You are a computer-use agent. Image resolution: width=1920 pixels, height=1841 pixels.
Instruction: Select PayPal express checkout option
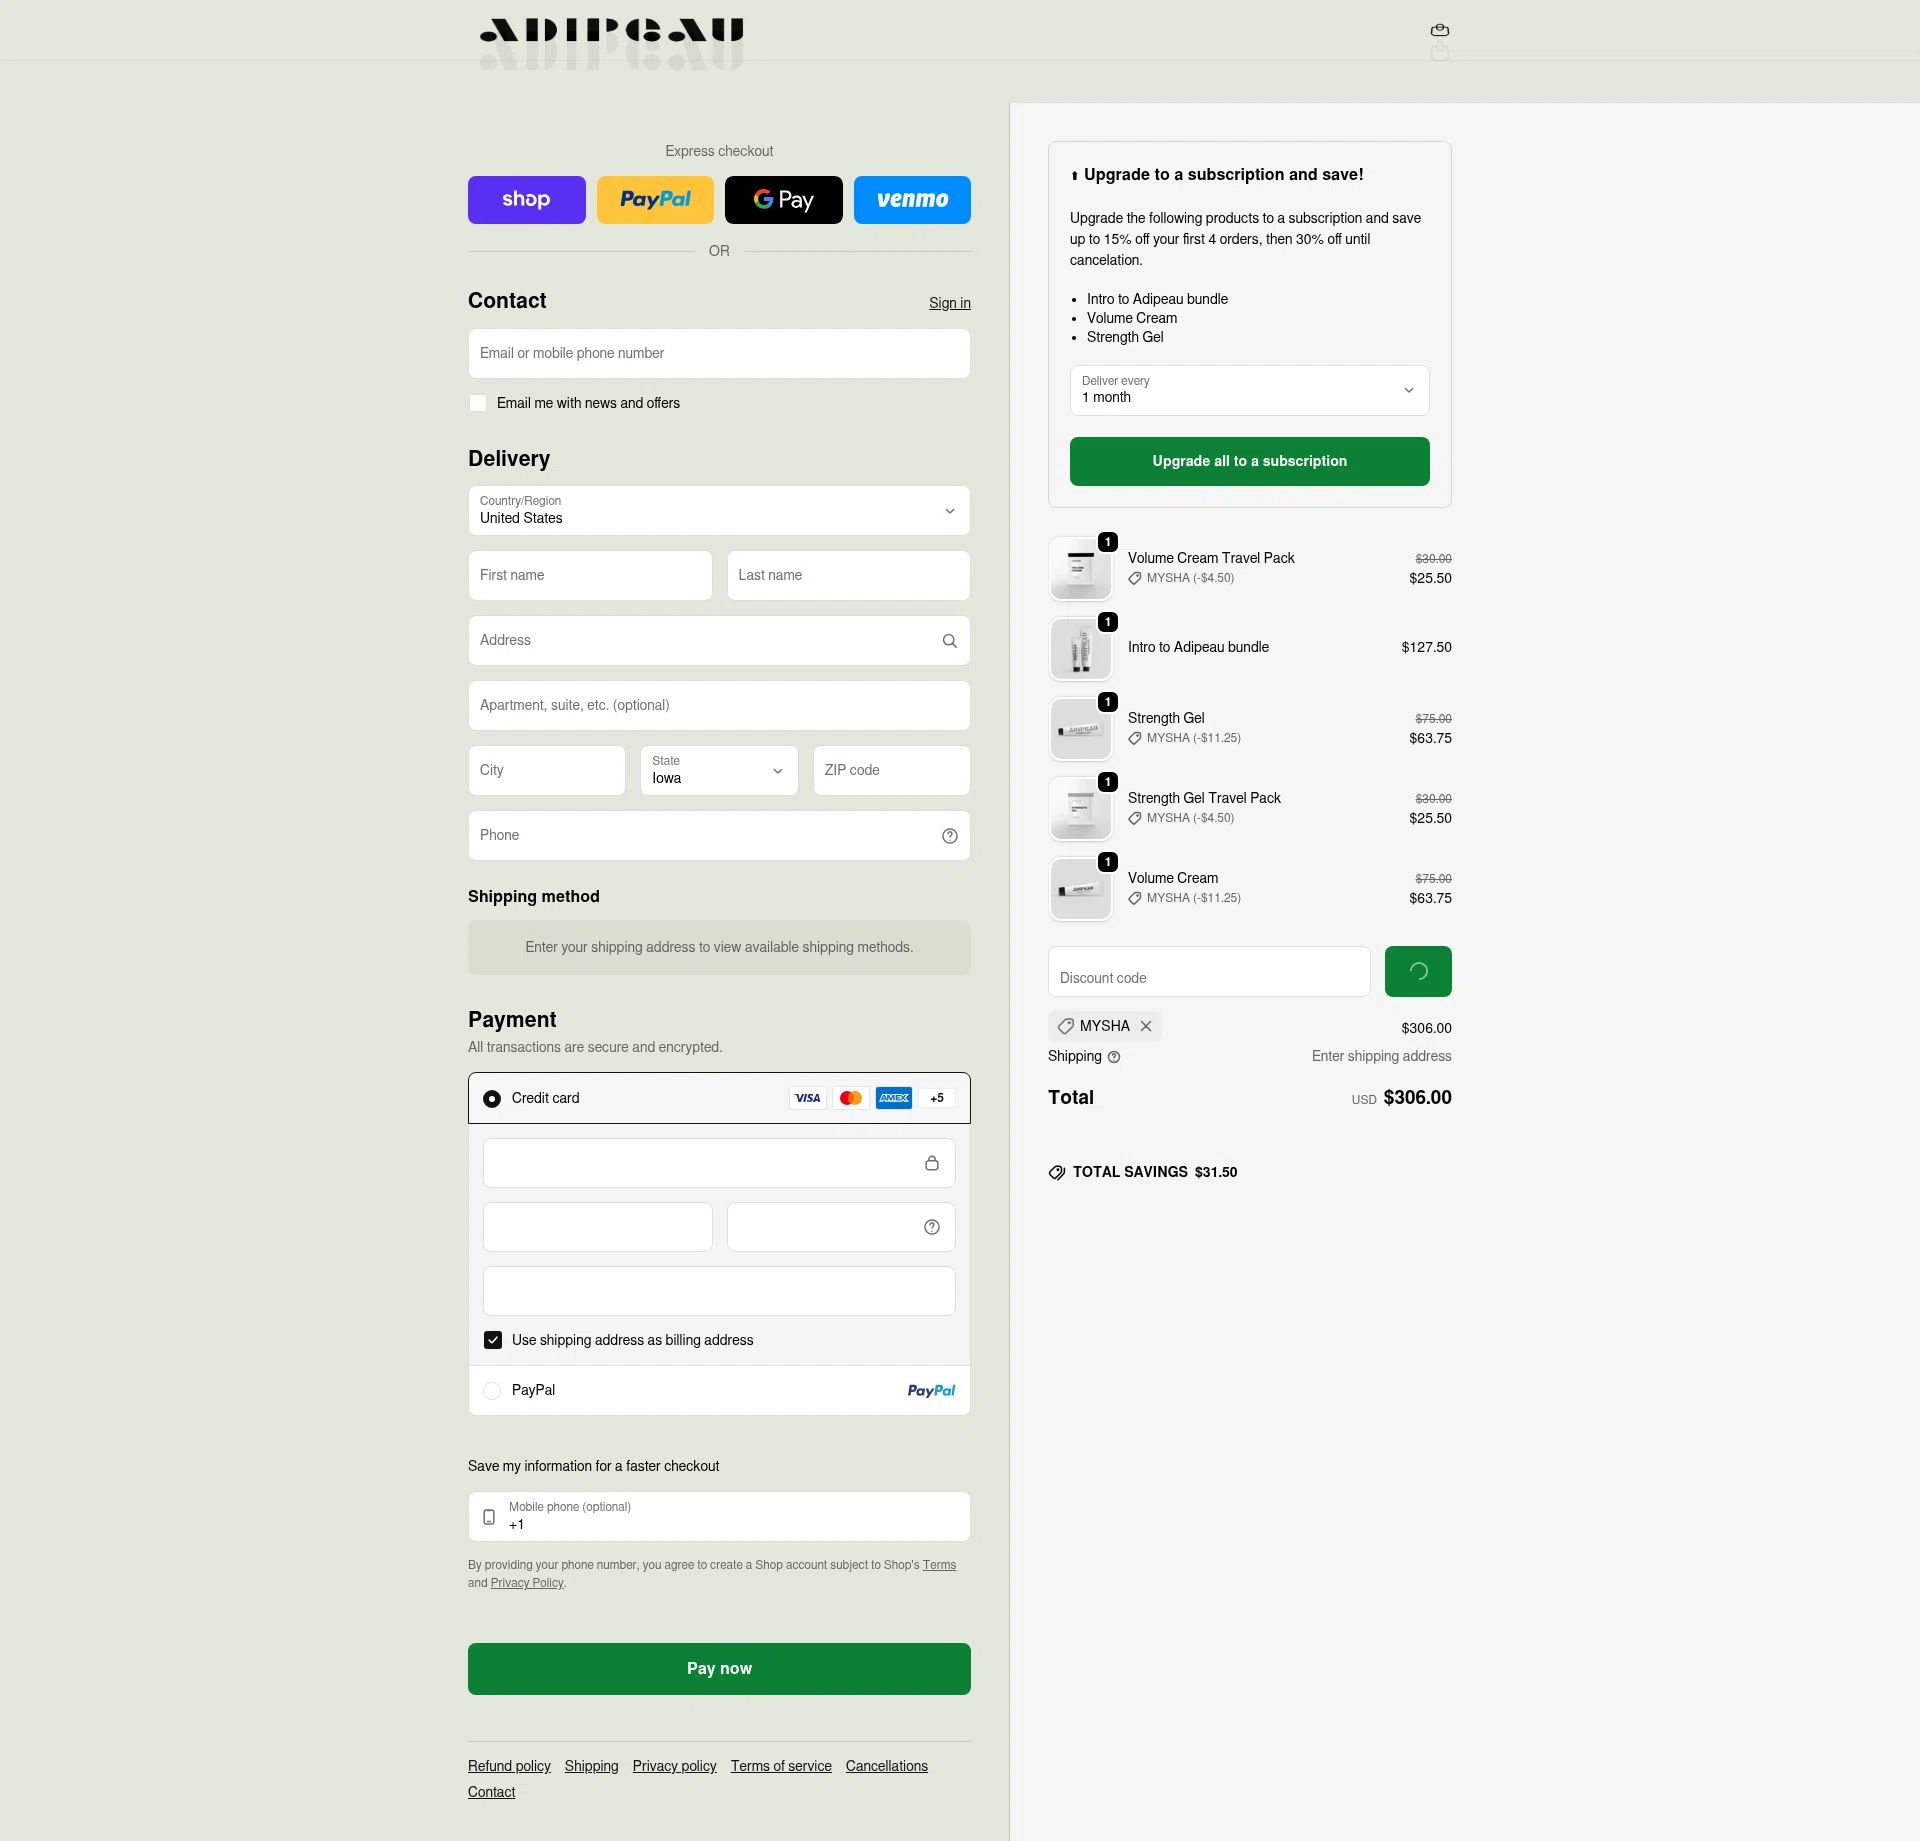pos(655,200)
